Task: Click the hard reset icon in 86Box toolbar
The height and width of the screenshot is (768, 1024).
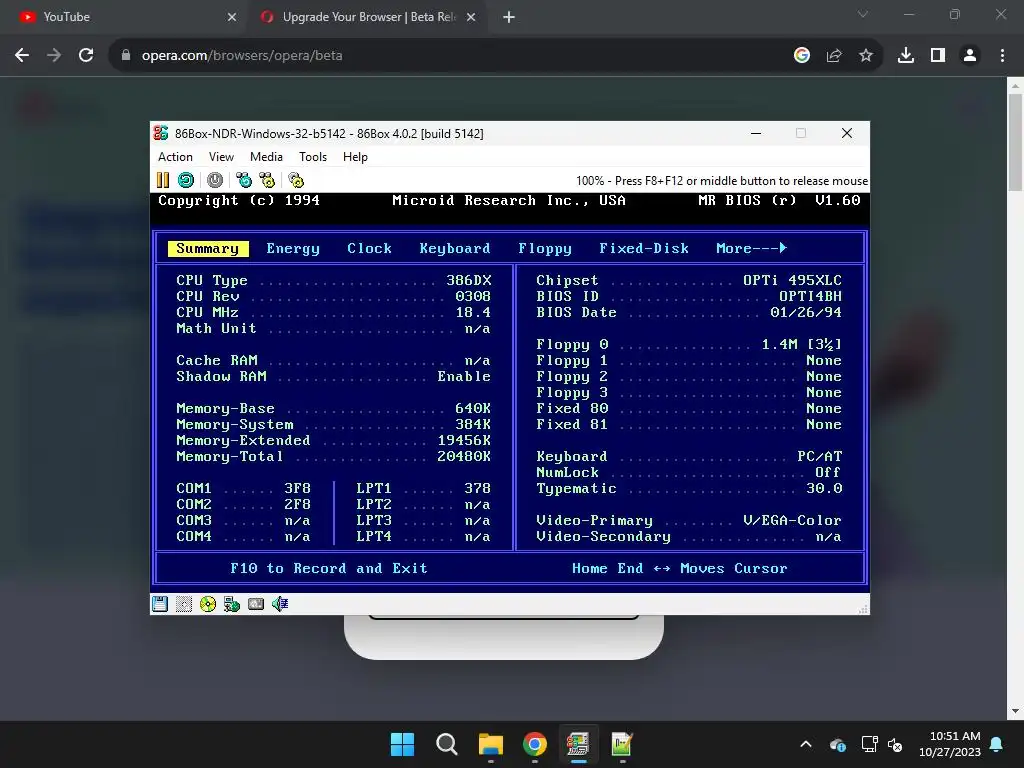Action: coord(186,180)
